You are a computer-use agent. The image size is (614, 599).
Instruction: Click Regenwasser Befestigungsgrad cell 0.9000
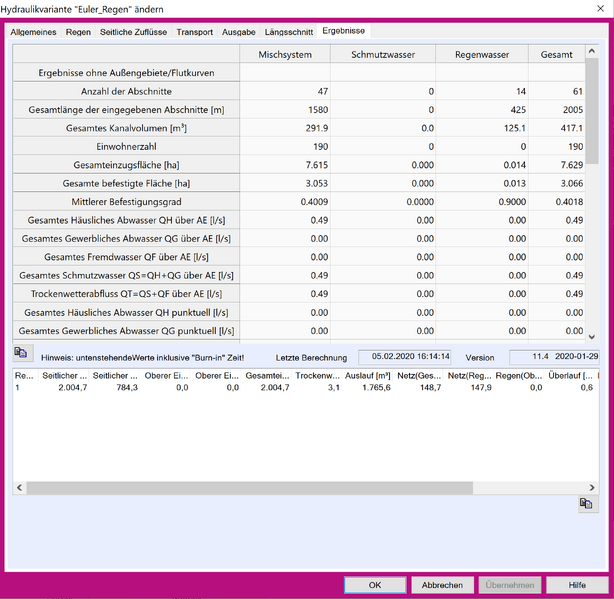482,202
